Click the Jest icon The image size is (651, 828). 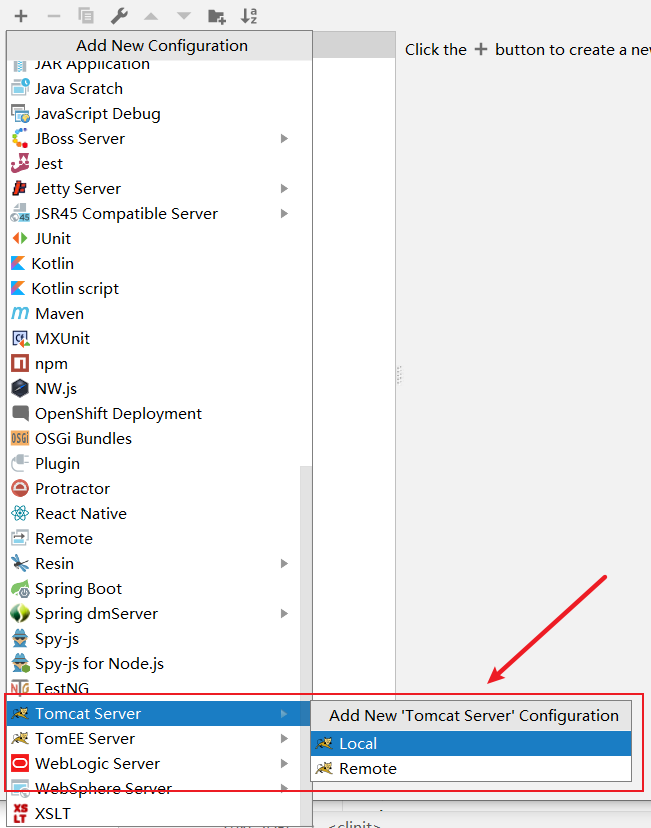click(20, 163)
